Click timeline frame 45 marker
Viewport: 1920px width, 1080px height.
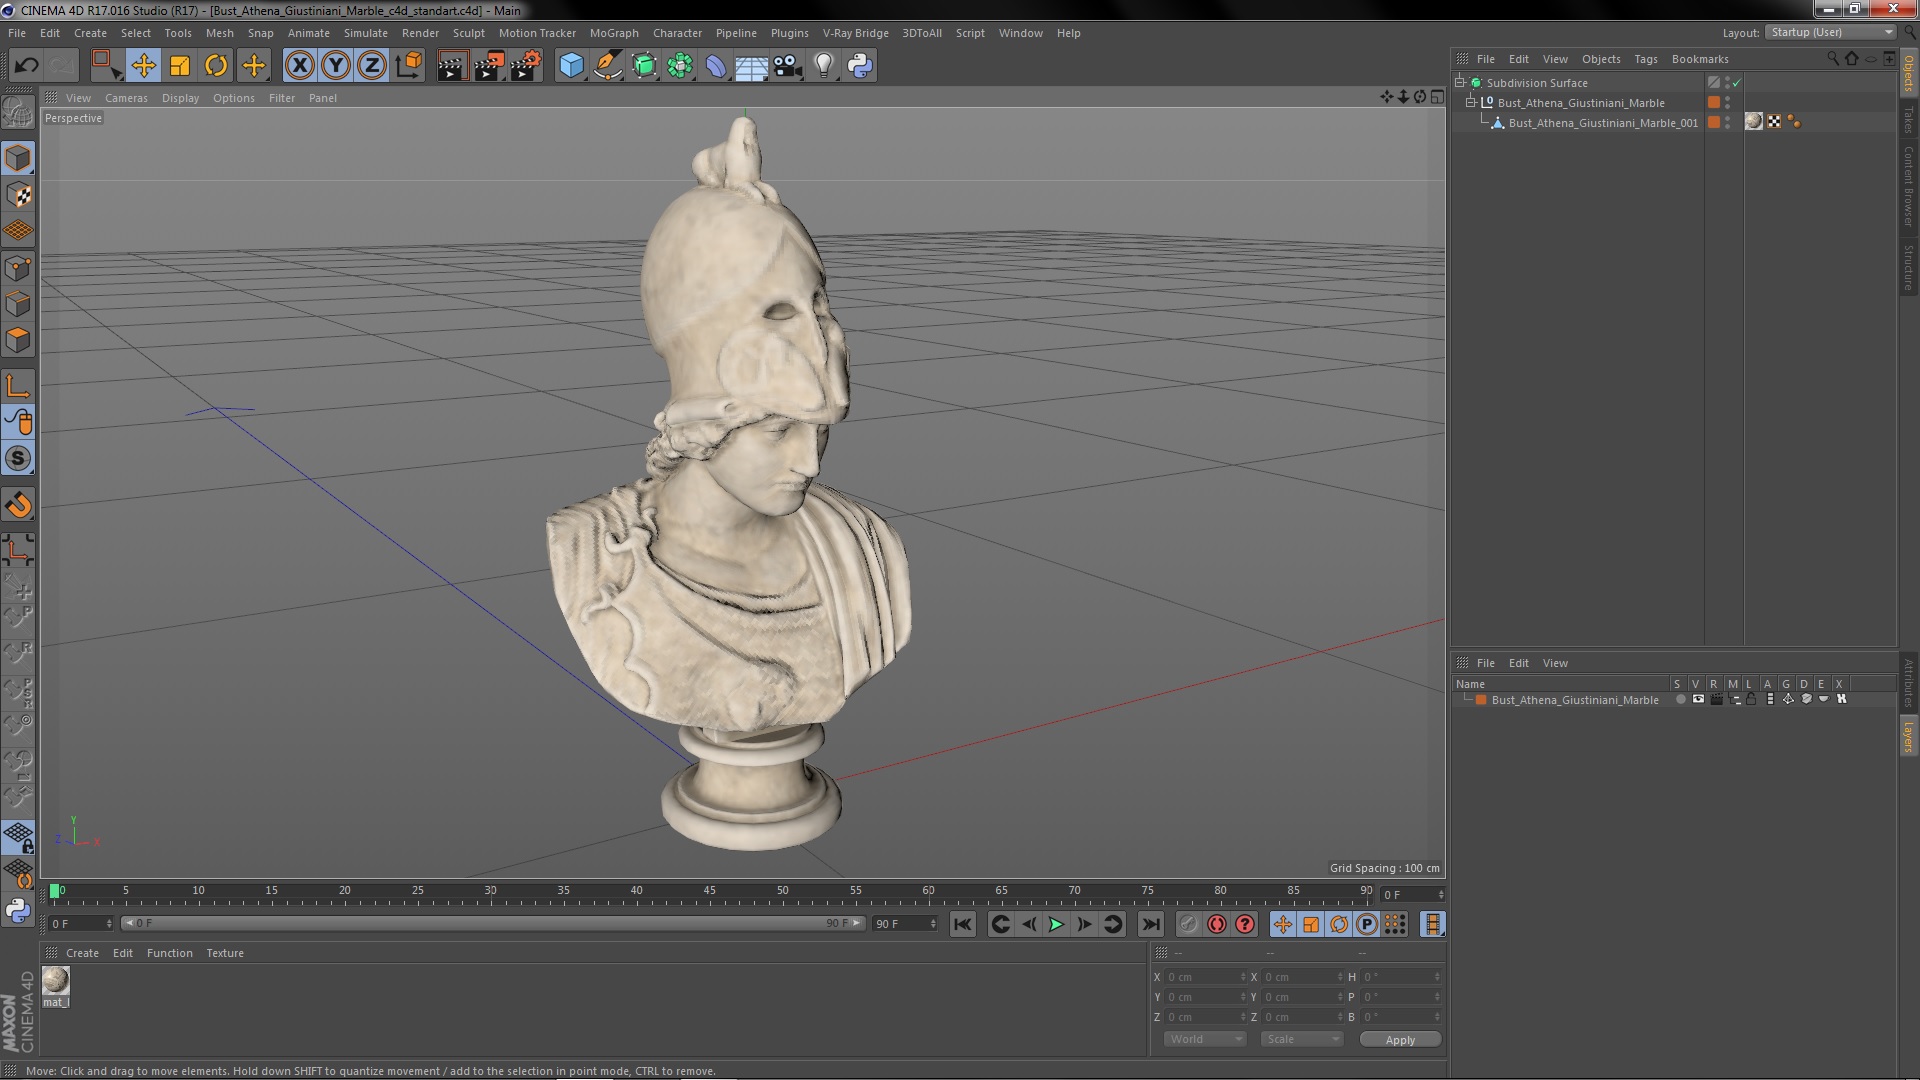709,892
